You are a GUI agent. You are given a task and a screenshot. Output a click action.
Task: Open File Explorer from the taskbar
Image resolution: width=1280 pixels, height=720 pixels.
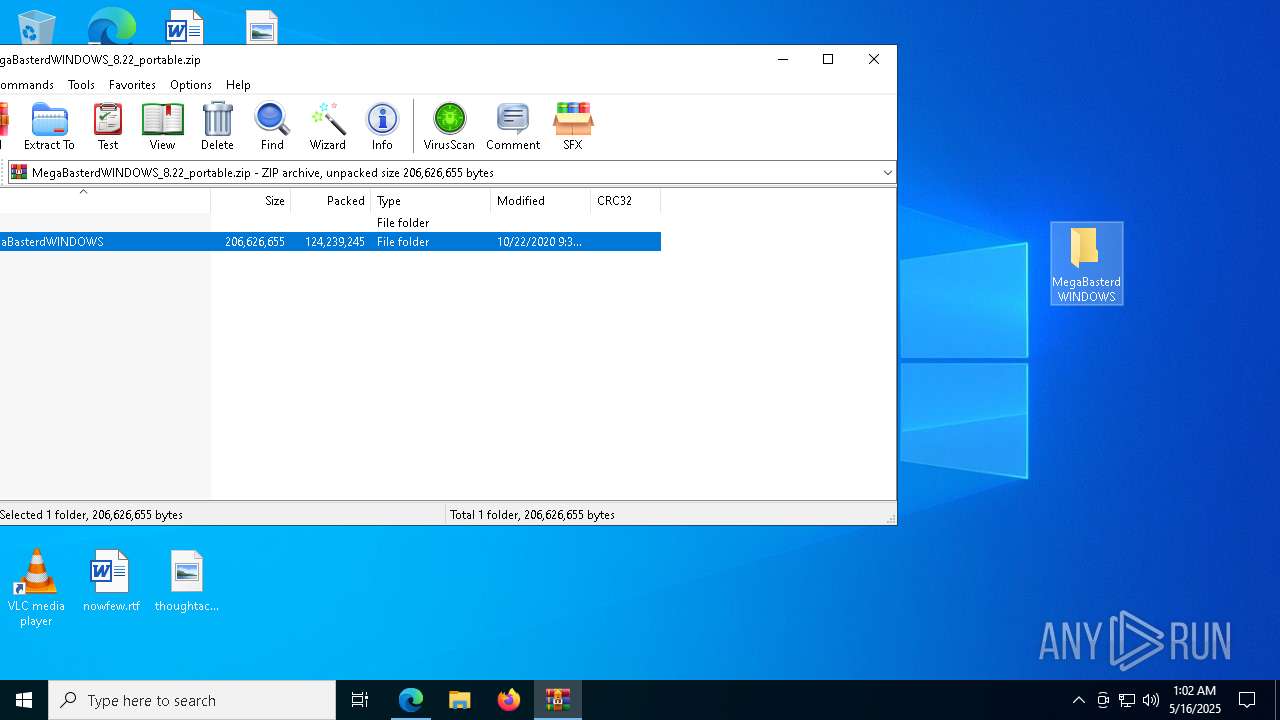[x=460, y=700]
